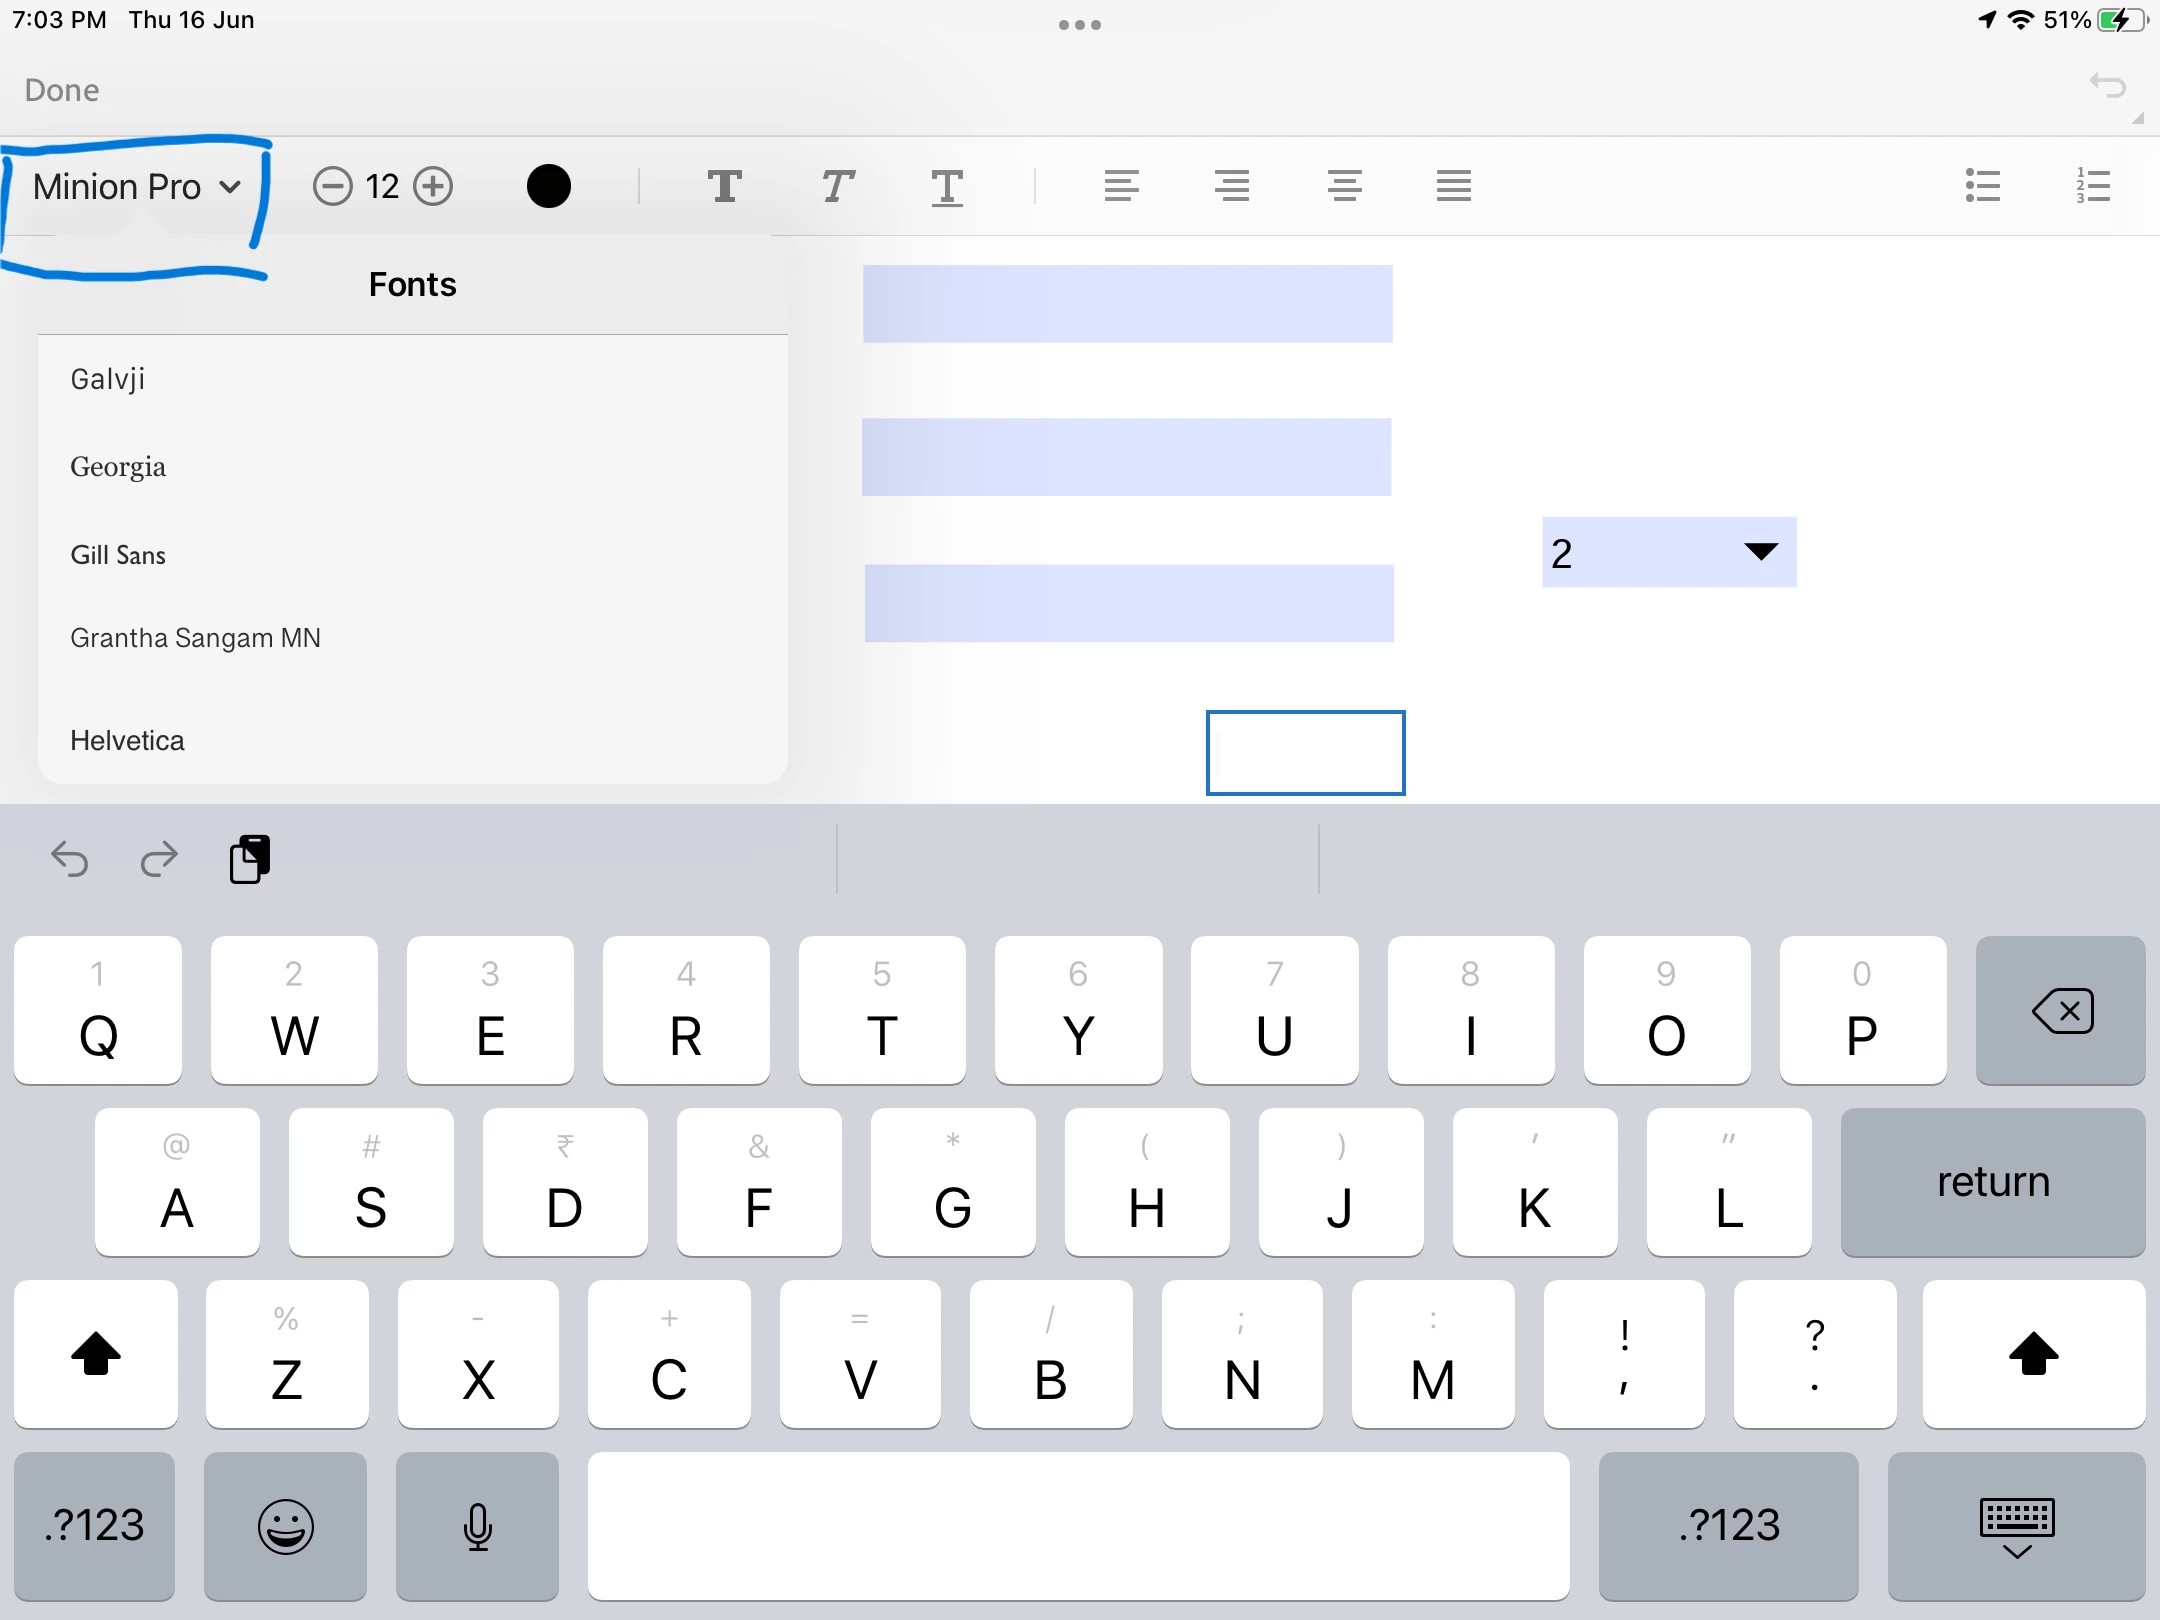Screen dimensions: 2160x1620
Task: Open the Minion Pro font dropdown
Action: pos(136,187)
